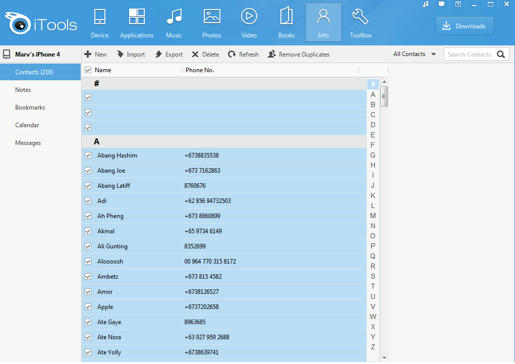Click the music note icon in title bar
Image resolution: width=515 pixels, height=364 pixels.
pyautogui.click(x=426, y=4)
